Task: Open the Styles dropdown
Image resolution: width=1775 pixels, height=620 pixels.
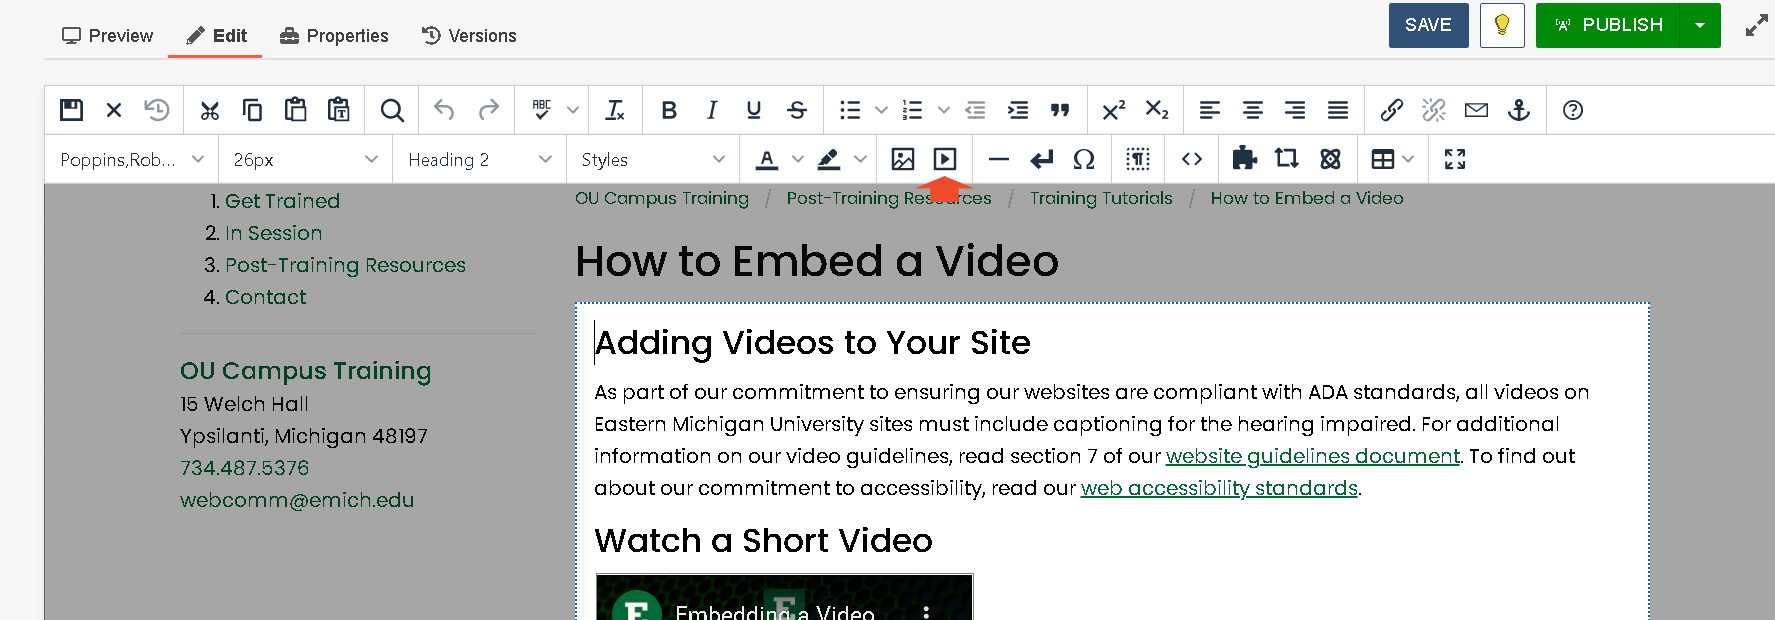Action: [x=653, y=159]
